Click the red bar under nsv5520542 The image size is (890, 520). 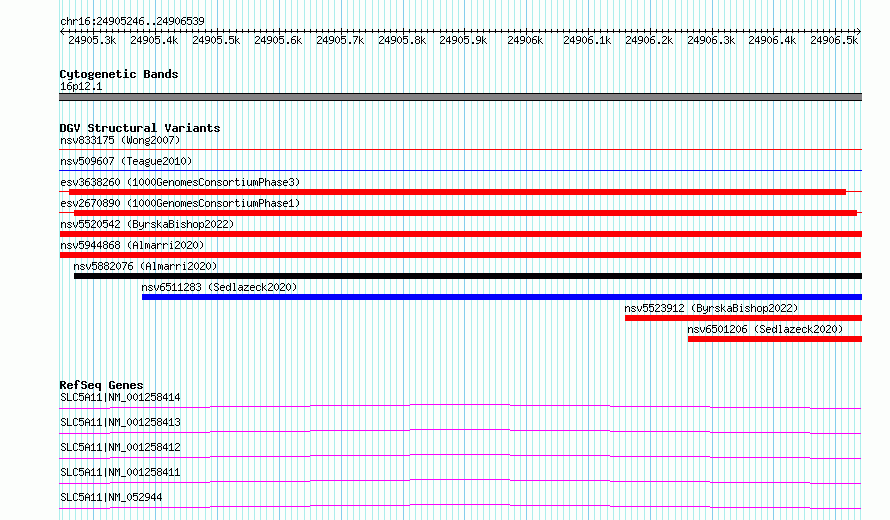[460, 234]
